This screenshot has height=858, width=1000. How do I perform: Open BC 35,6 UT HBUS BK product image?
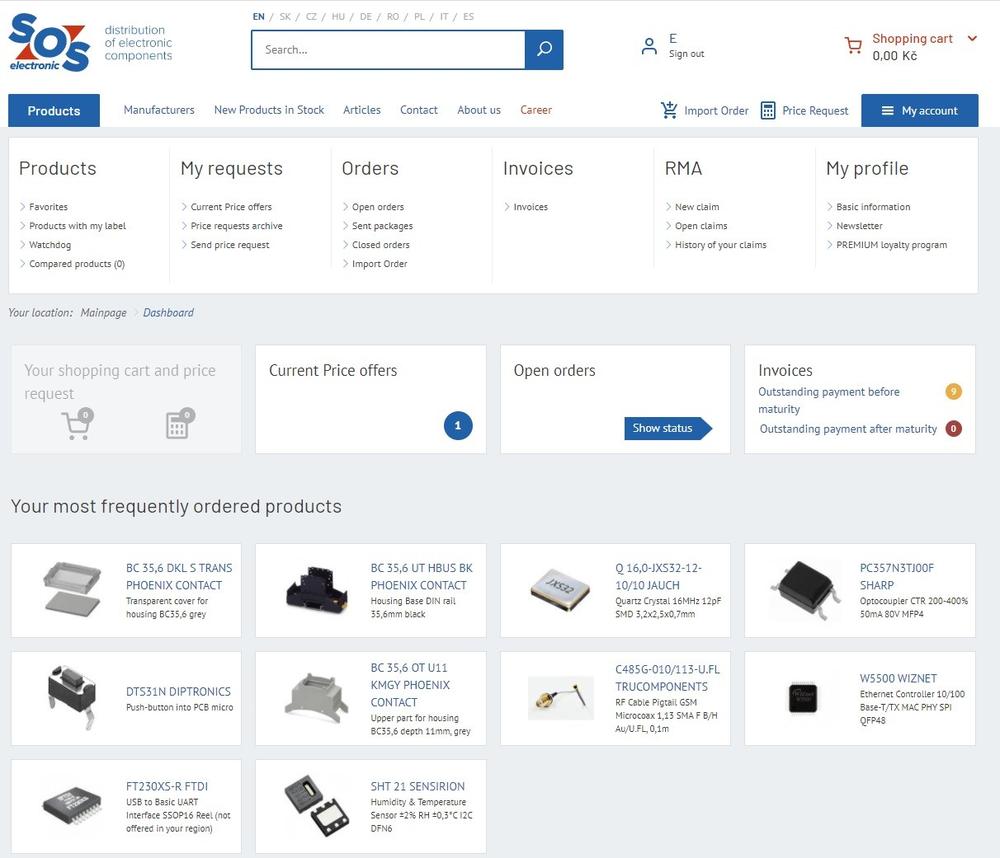click(x=317, y=589)
